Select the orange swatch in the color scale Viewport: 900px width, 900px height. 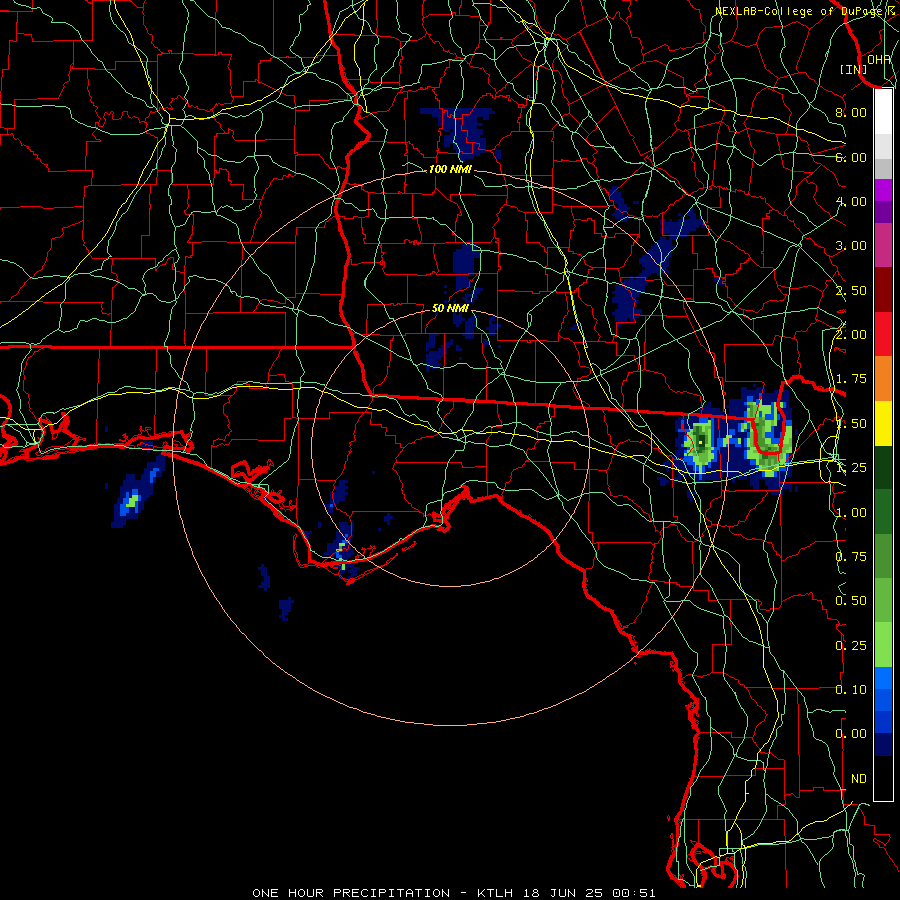click(883, 379)
